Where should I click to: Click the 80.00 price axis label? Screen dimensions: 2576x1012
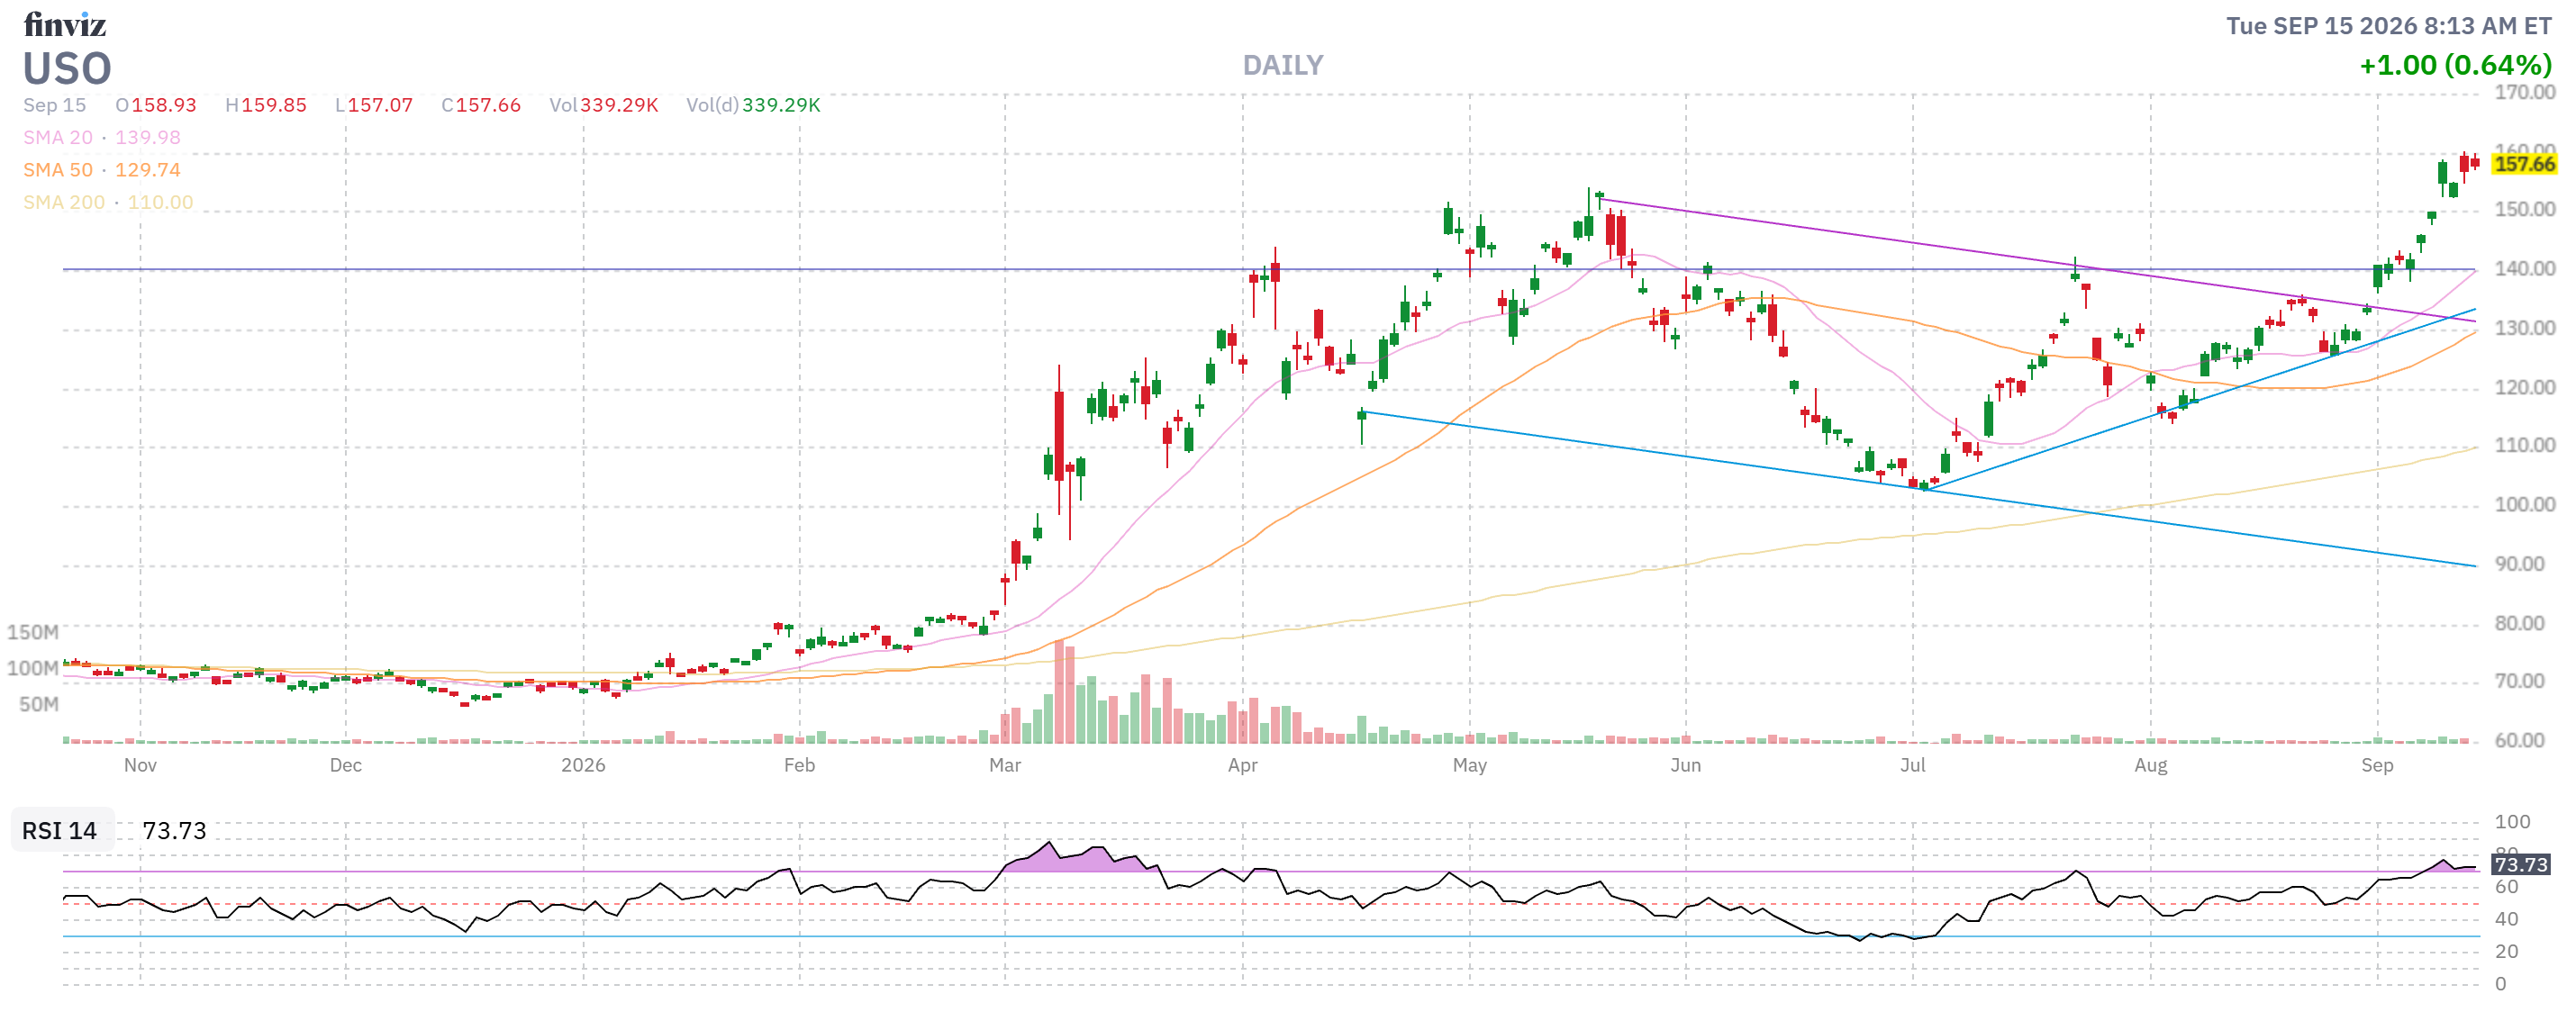[2520, 623]
